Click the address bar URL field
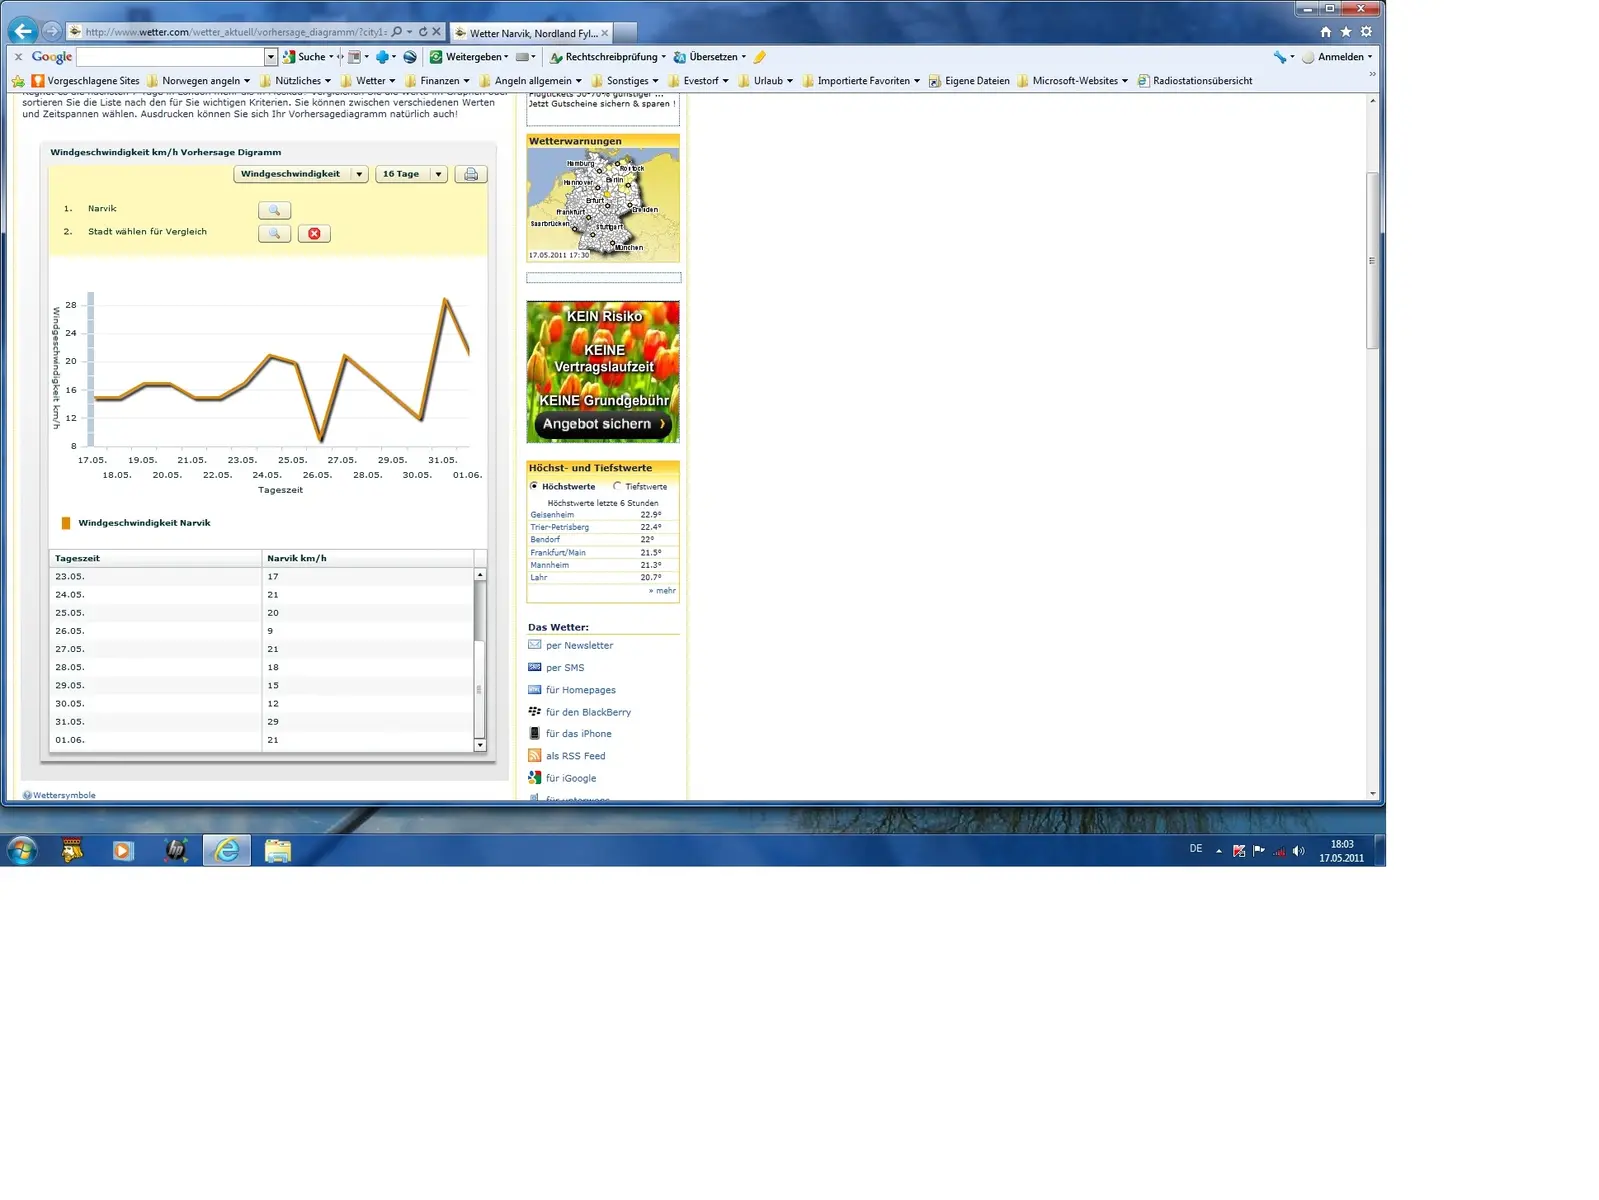Screen dimensions: 1599x1200 coord(235,32)
